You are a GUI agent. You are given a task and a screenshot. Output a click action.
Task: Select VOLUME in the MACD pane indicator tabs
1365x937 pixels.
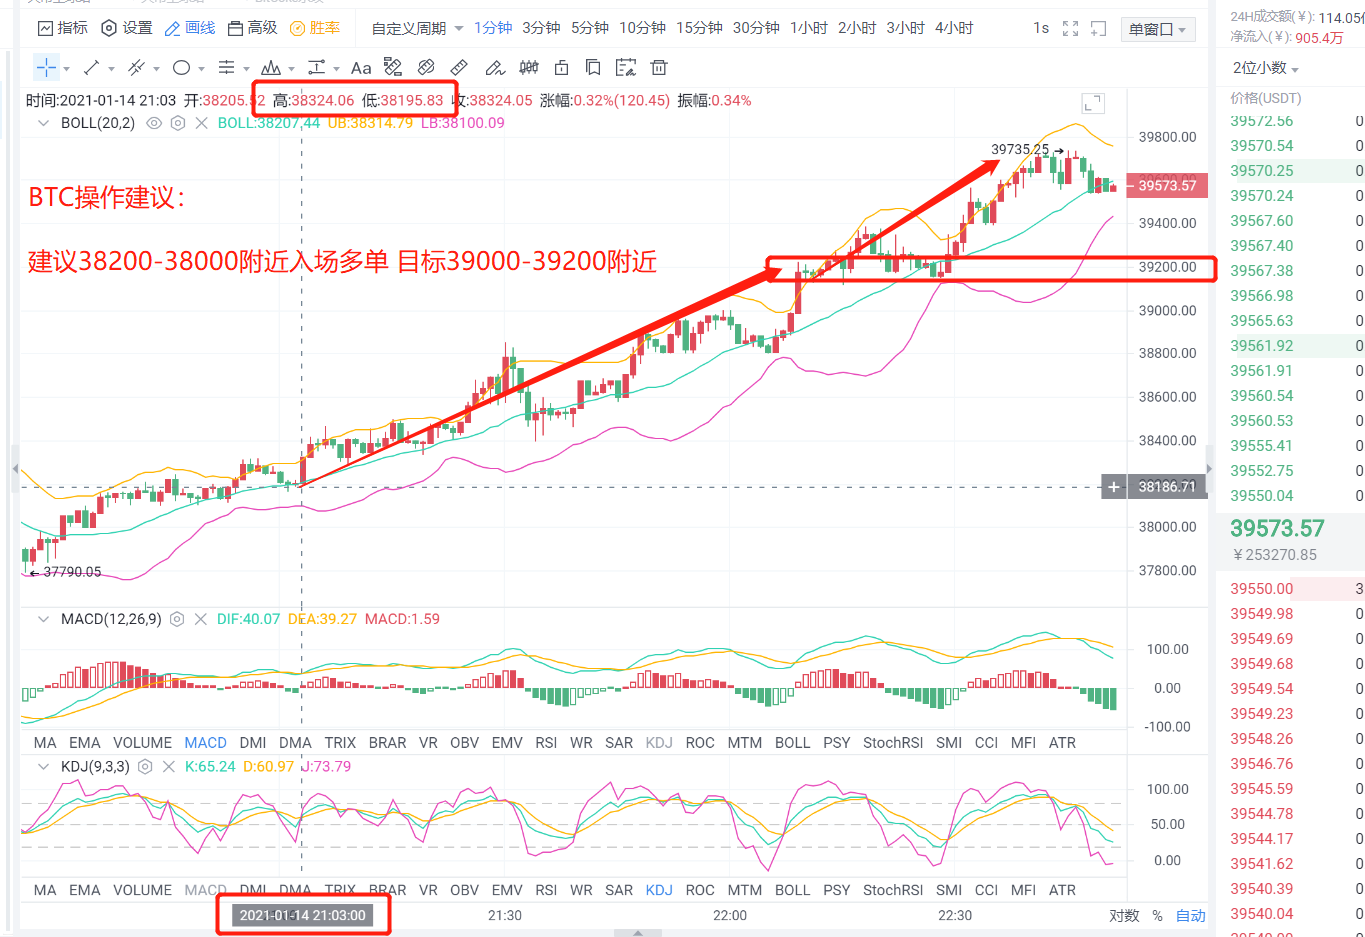click(142, 743)
